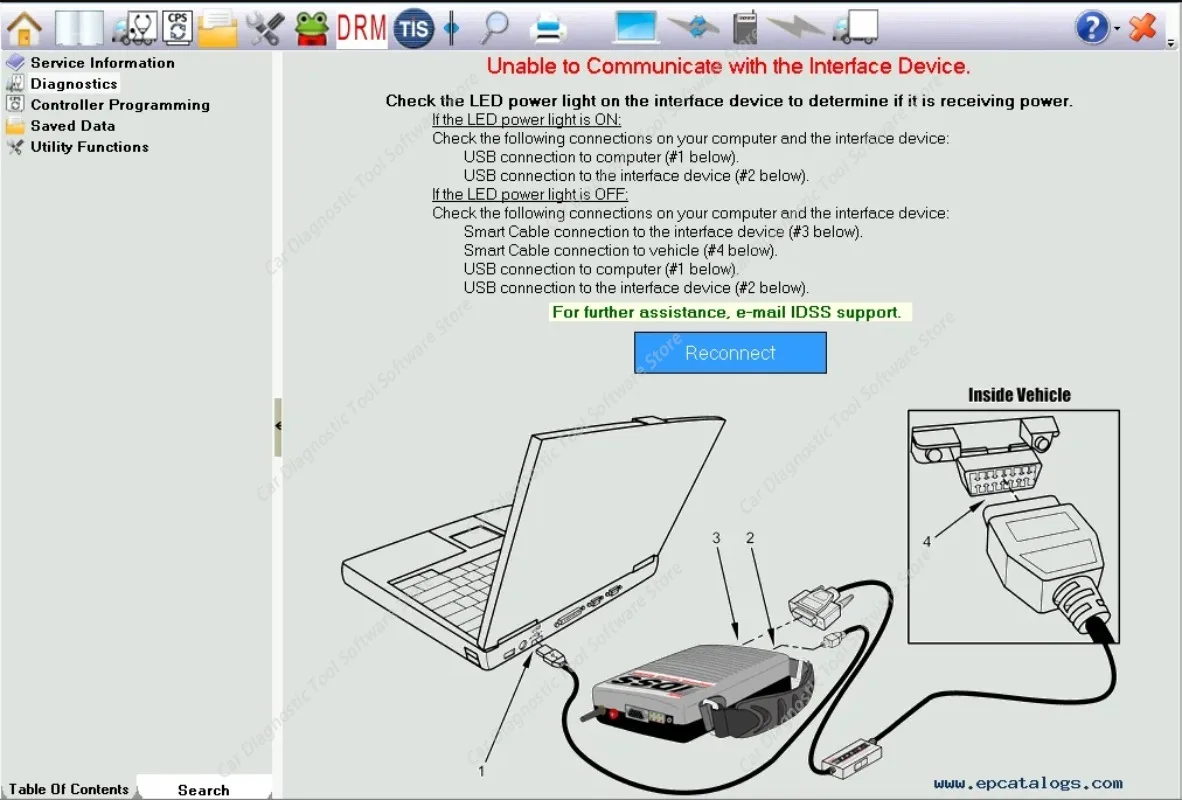The image size is (1182, 800).
Task: Close the application with the red X
Action: pyautogui.click(x=1143, y=28)
